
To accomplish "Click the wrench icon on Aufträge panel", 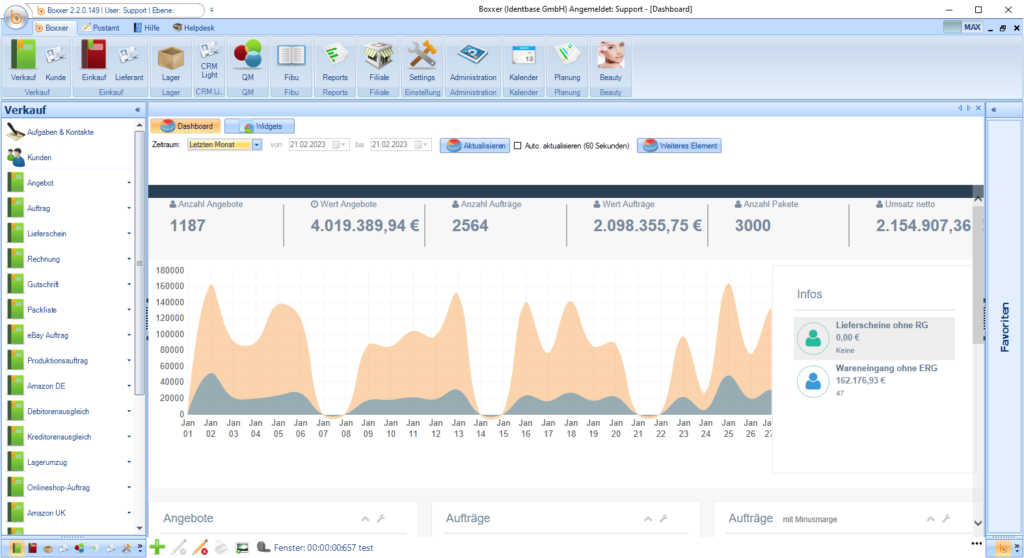I will (664, 518).
